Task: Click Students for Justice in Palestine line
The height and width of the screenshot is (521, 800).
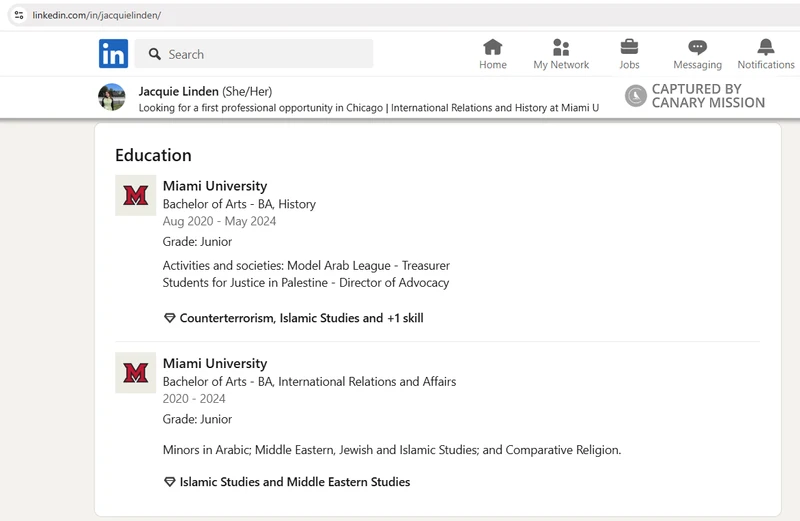Action: tap(306, 283)
